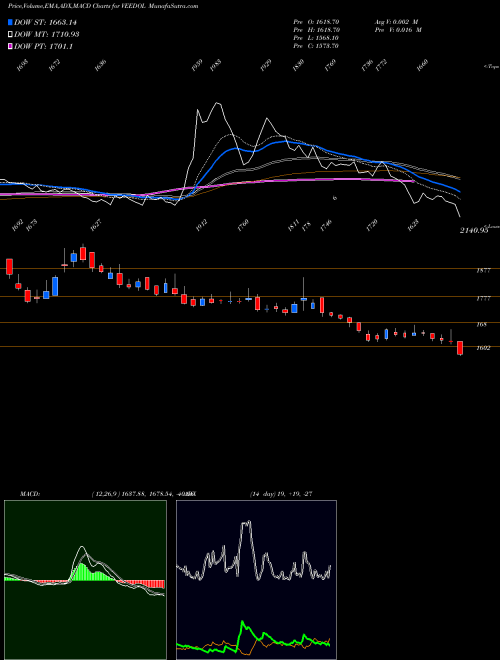Click the 'Pre V: 0.016 M' volume text

coord(398,30)
